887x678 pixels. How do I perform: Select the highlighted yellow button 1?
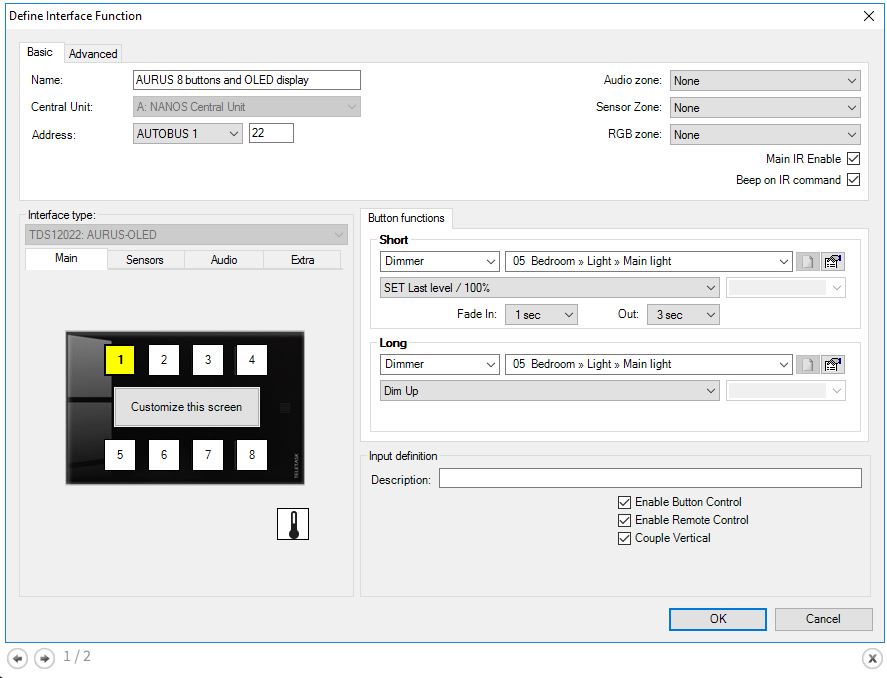120,359
